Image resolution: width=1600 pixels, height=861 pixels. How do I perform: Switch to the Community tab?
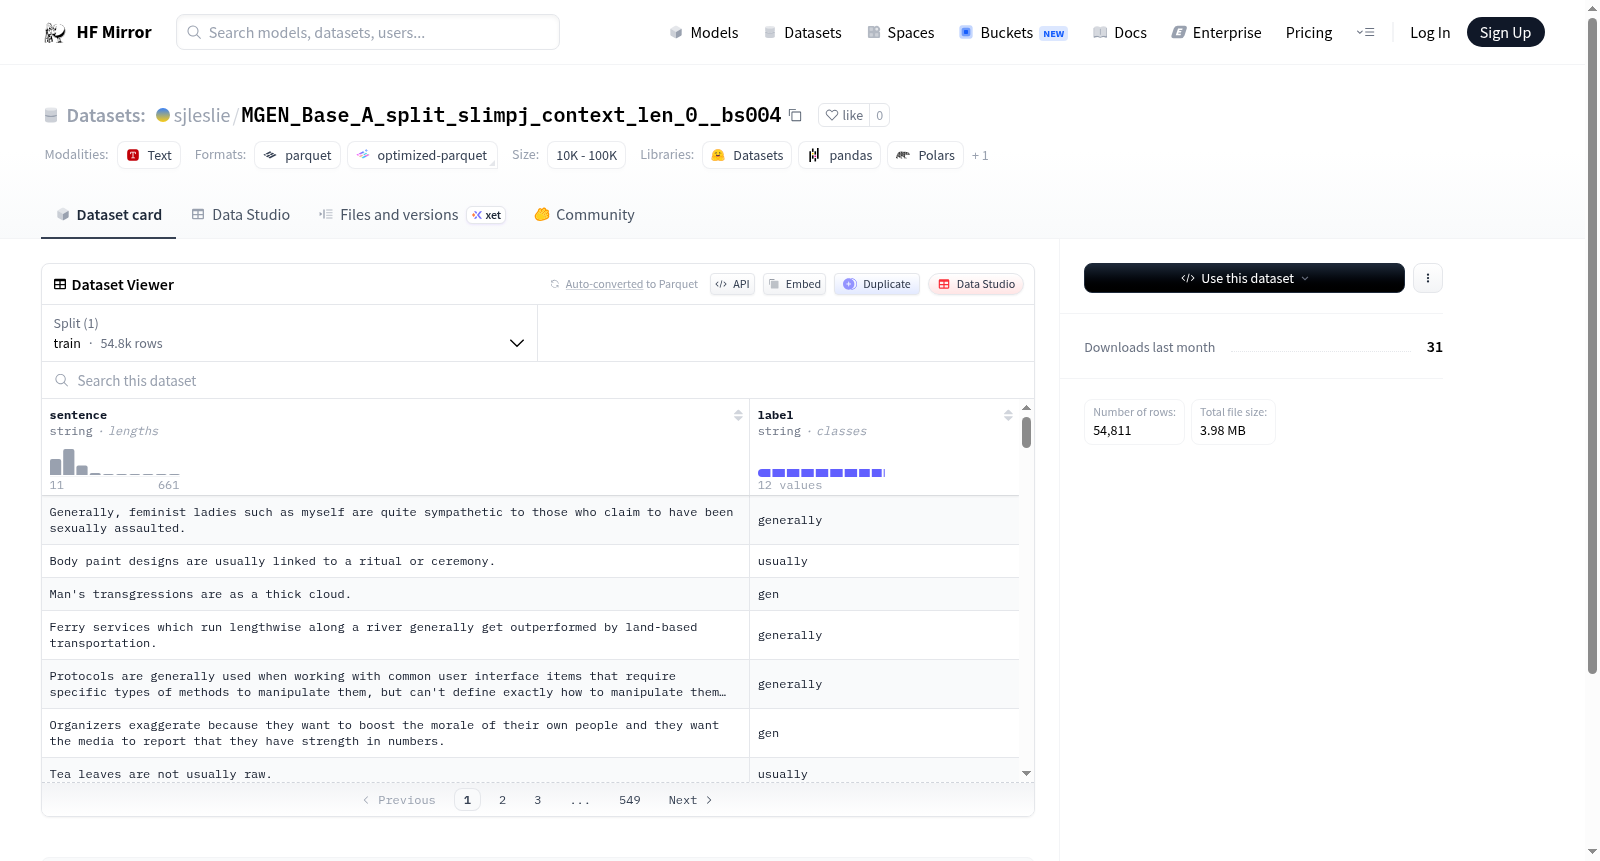pos(584,214)
